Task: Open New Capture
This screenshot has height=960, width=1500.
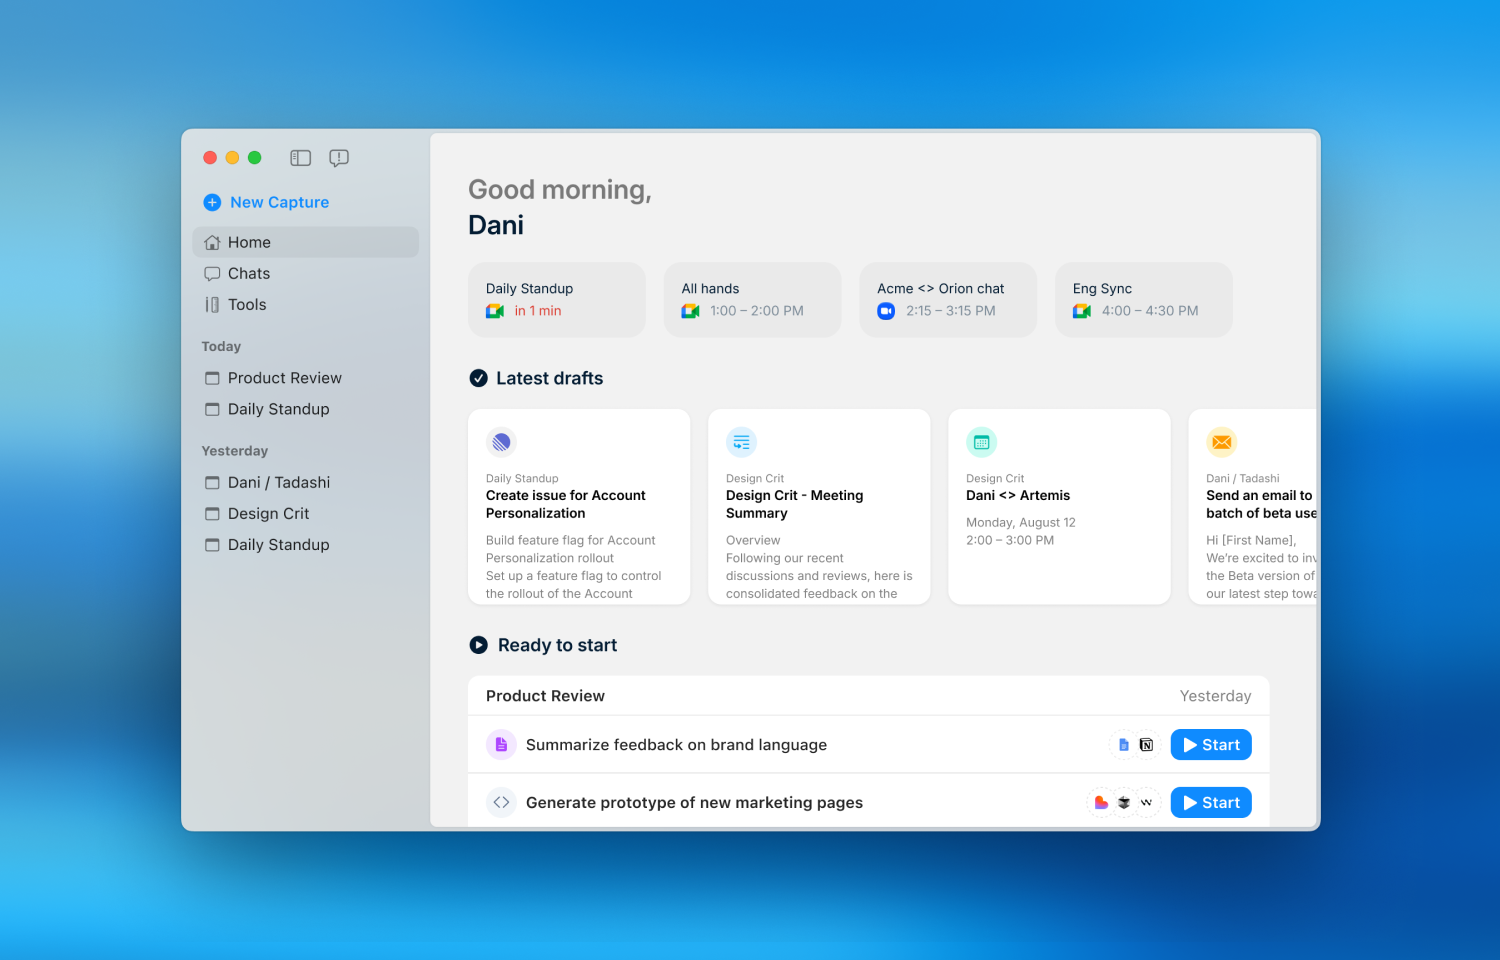Action: pyautogui.click(x=265, y=202)
